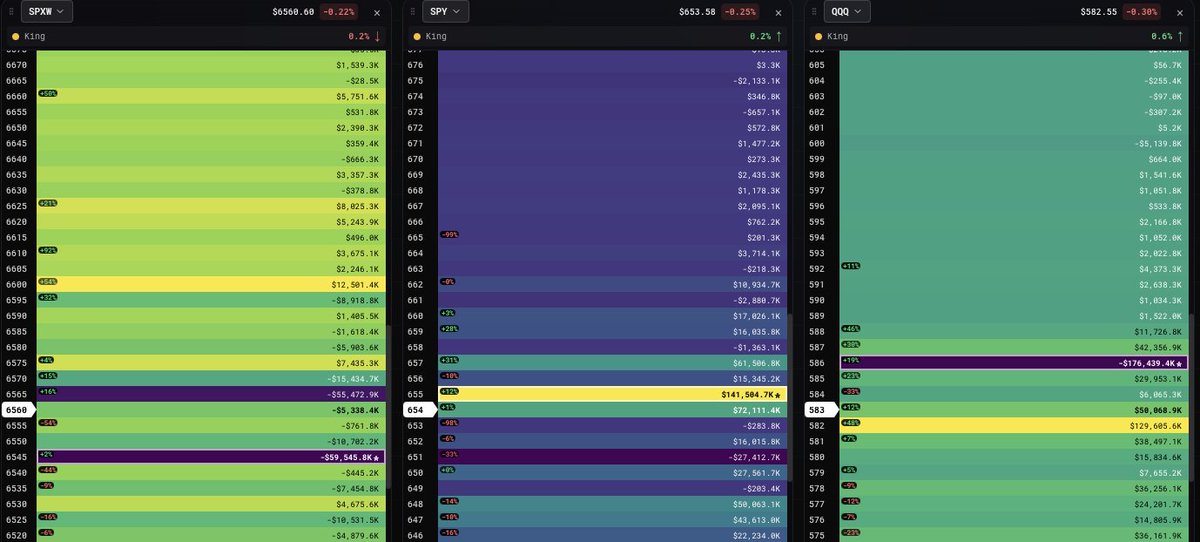Click the green up arrow beside SPY 0.2%
The image size is (1200, 542).
point(780,36)
